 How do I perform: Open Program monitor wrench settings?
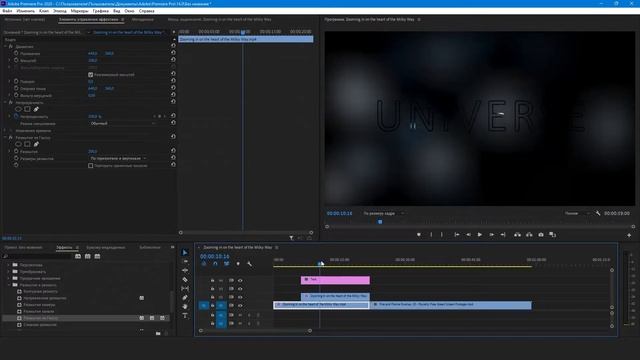(x=598, y=213)
